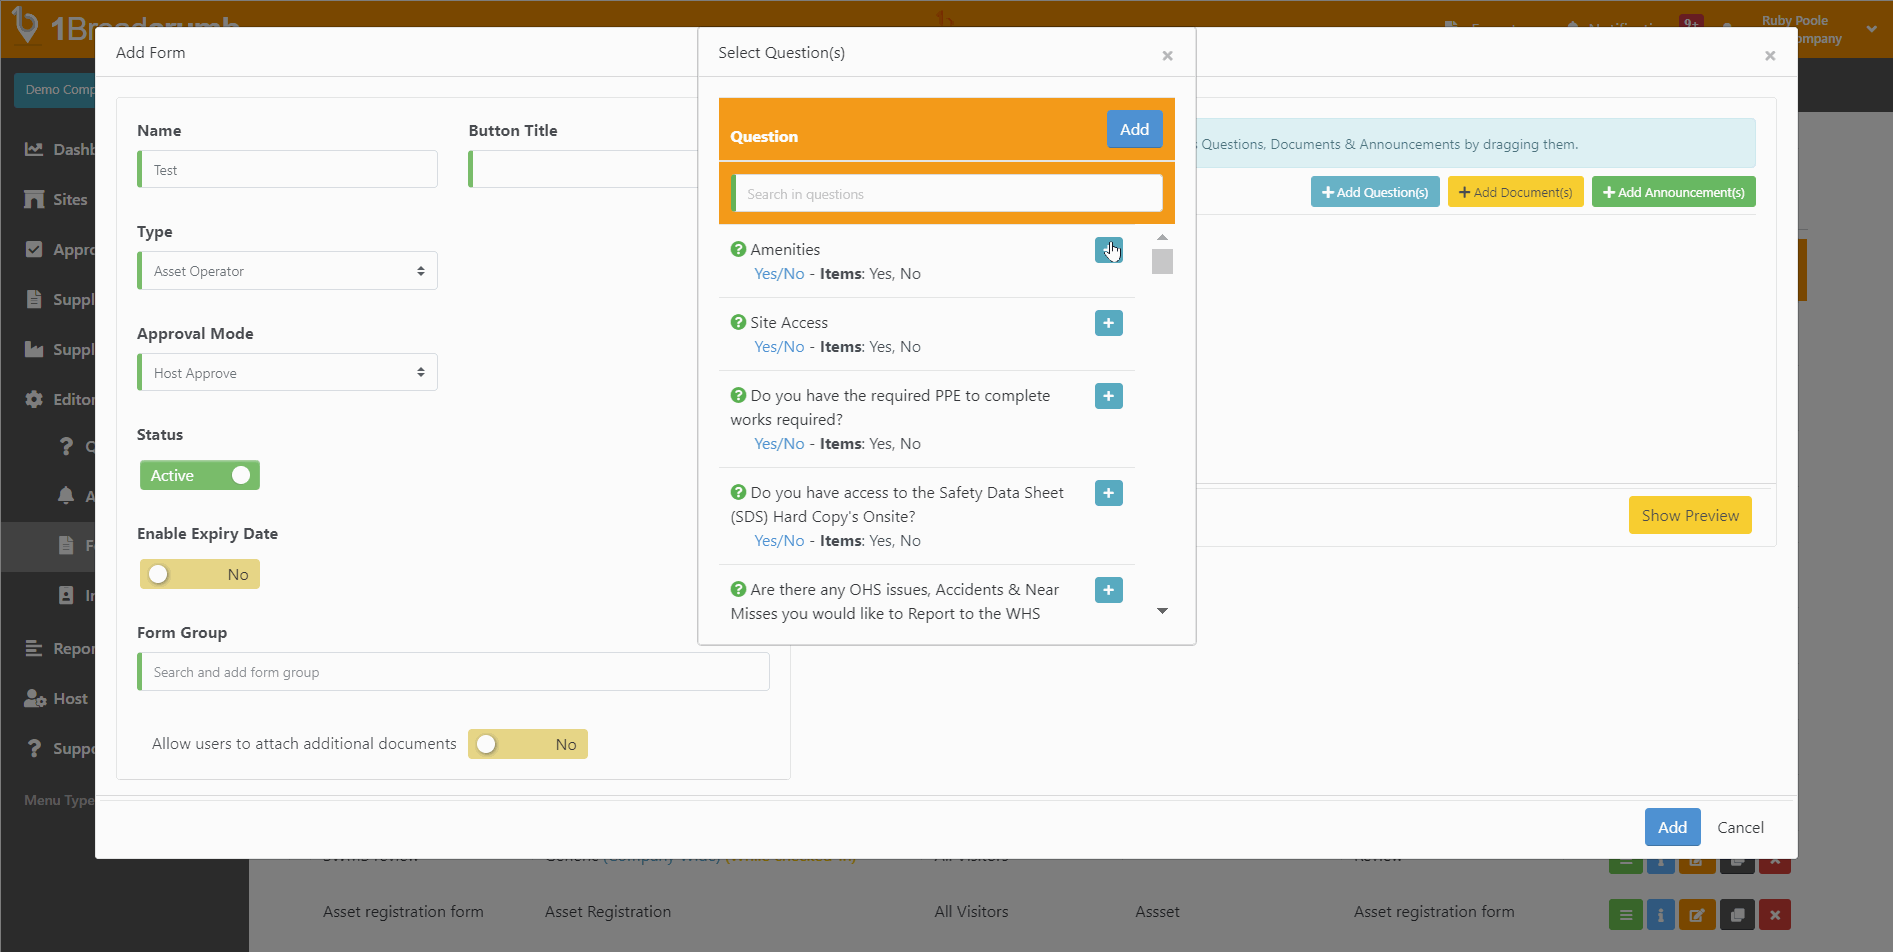Toggle 'Allow users to attach additional documents'
This screenshot has width=1893, height=952.
point(527,744)
